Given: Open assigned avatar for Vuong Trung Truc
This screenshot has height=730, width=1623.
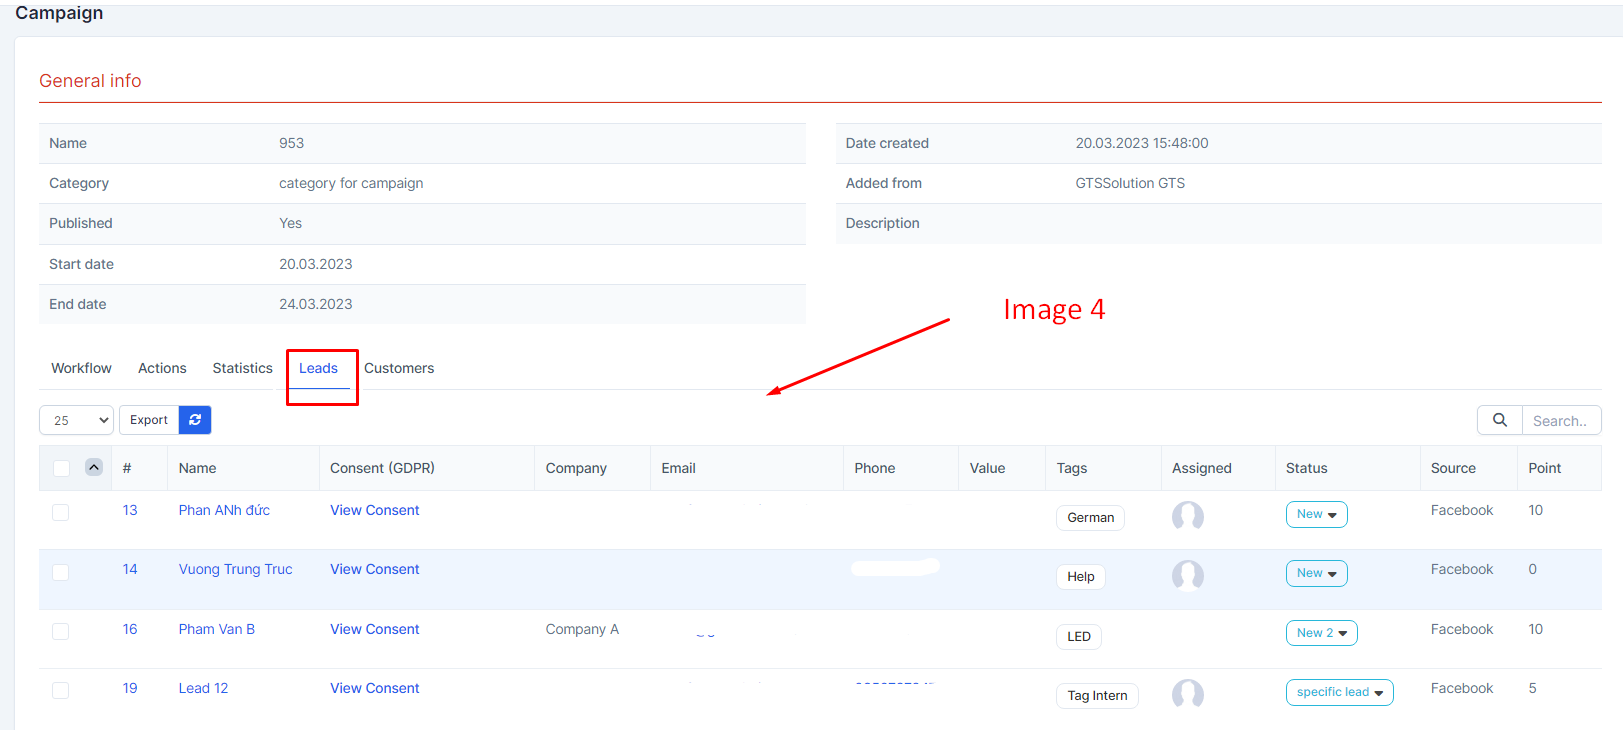Looking at the screenshot, I should [x=1188, y=575].
